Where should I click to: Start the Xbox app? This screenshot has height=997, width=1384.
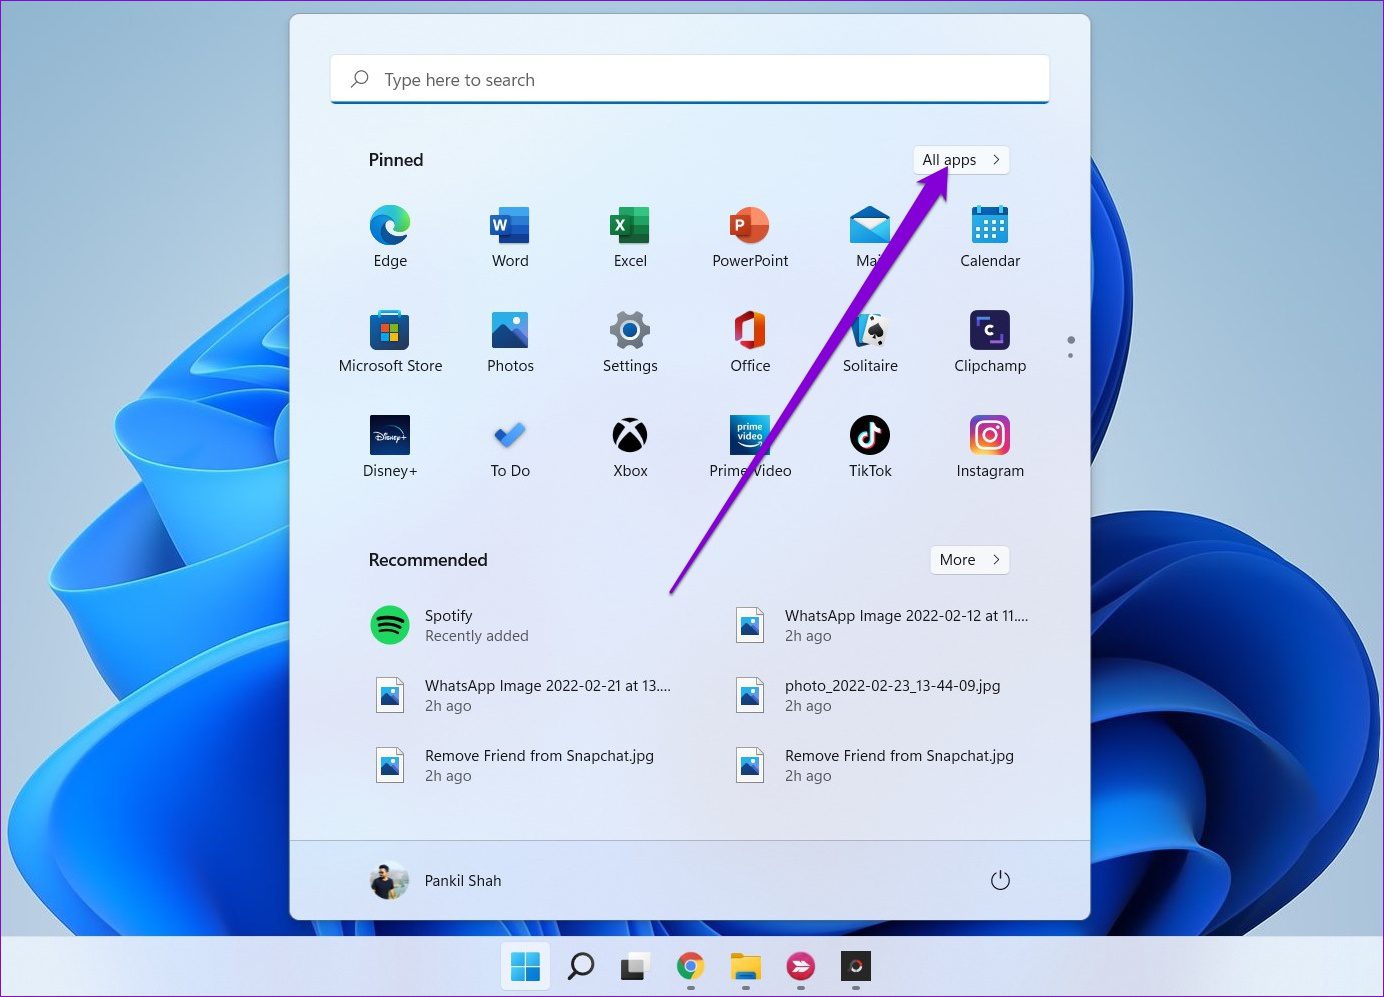(629, 445)
